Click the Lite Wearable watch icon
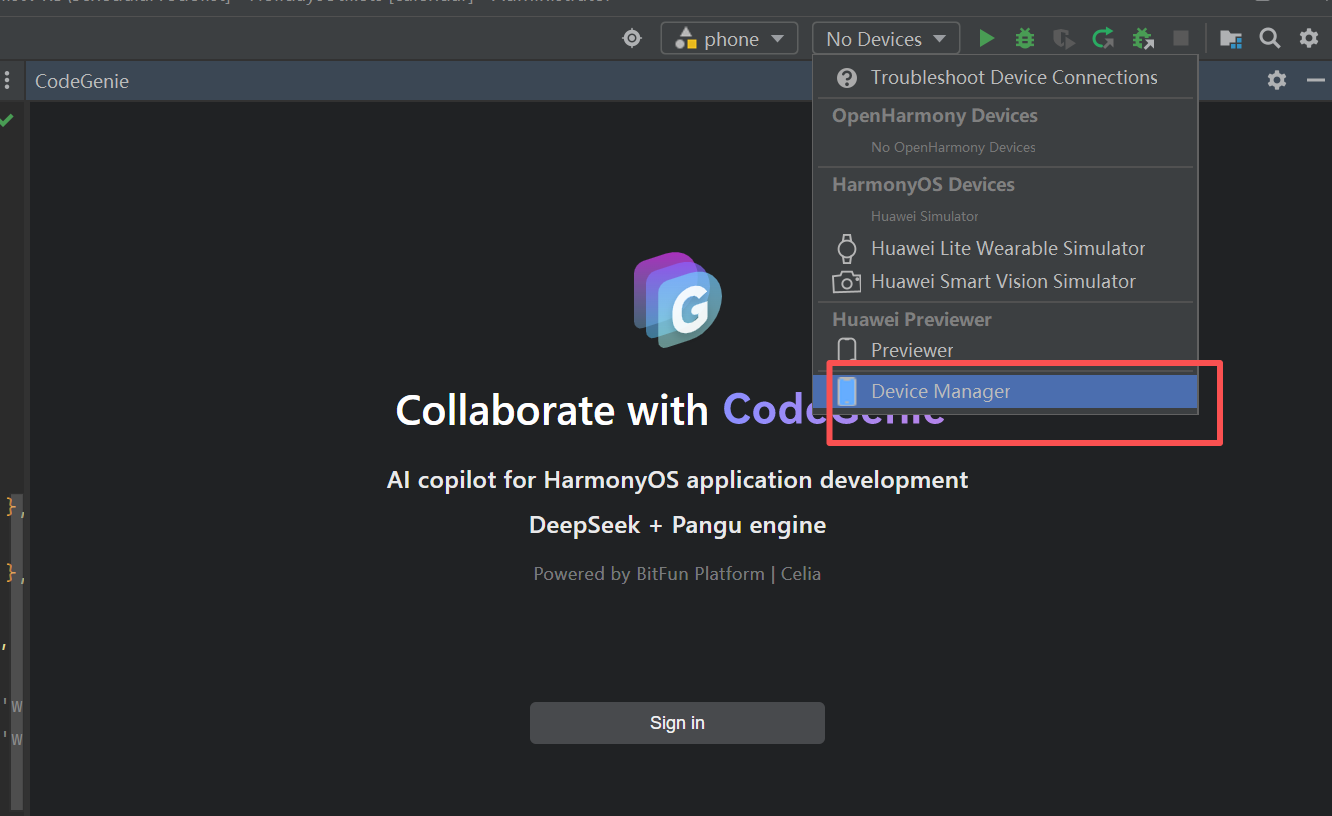Viewport: 1332px width, 816px height. [847, 248]
